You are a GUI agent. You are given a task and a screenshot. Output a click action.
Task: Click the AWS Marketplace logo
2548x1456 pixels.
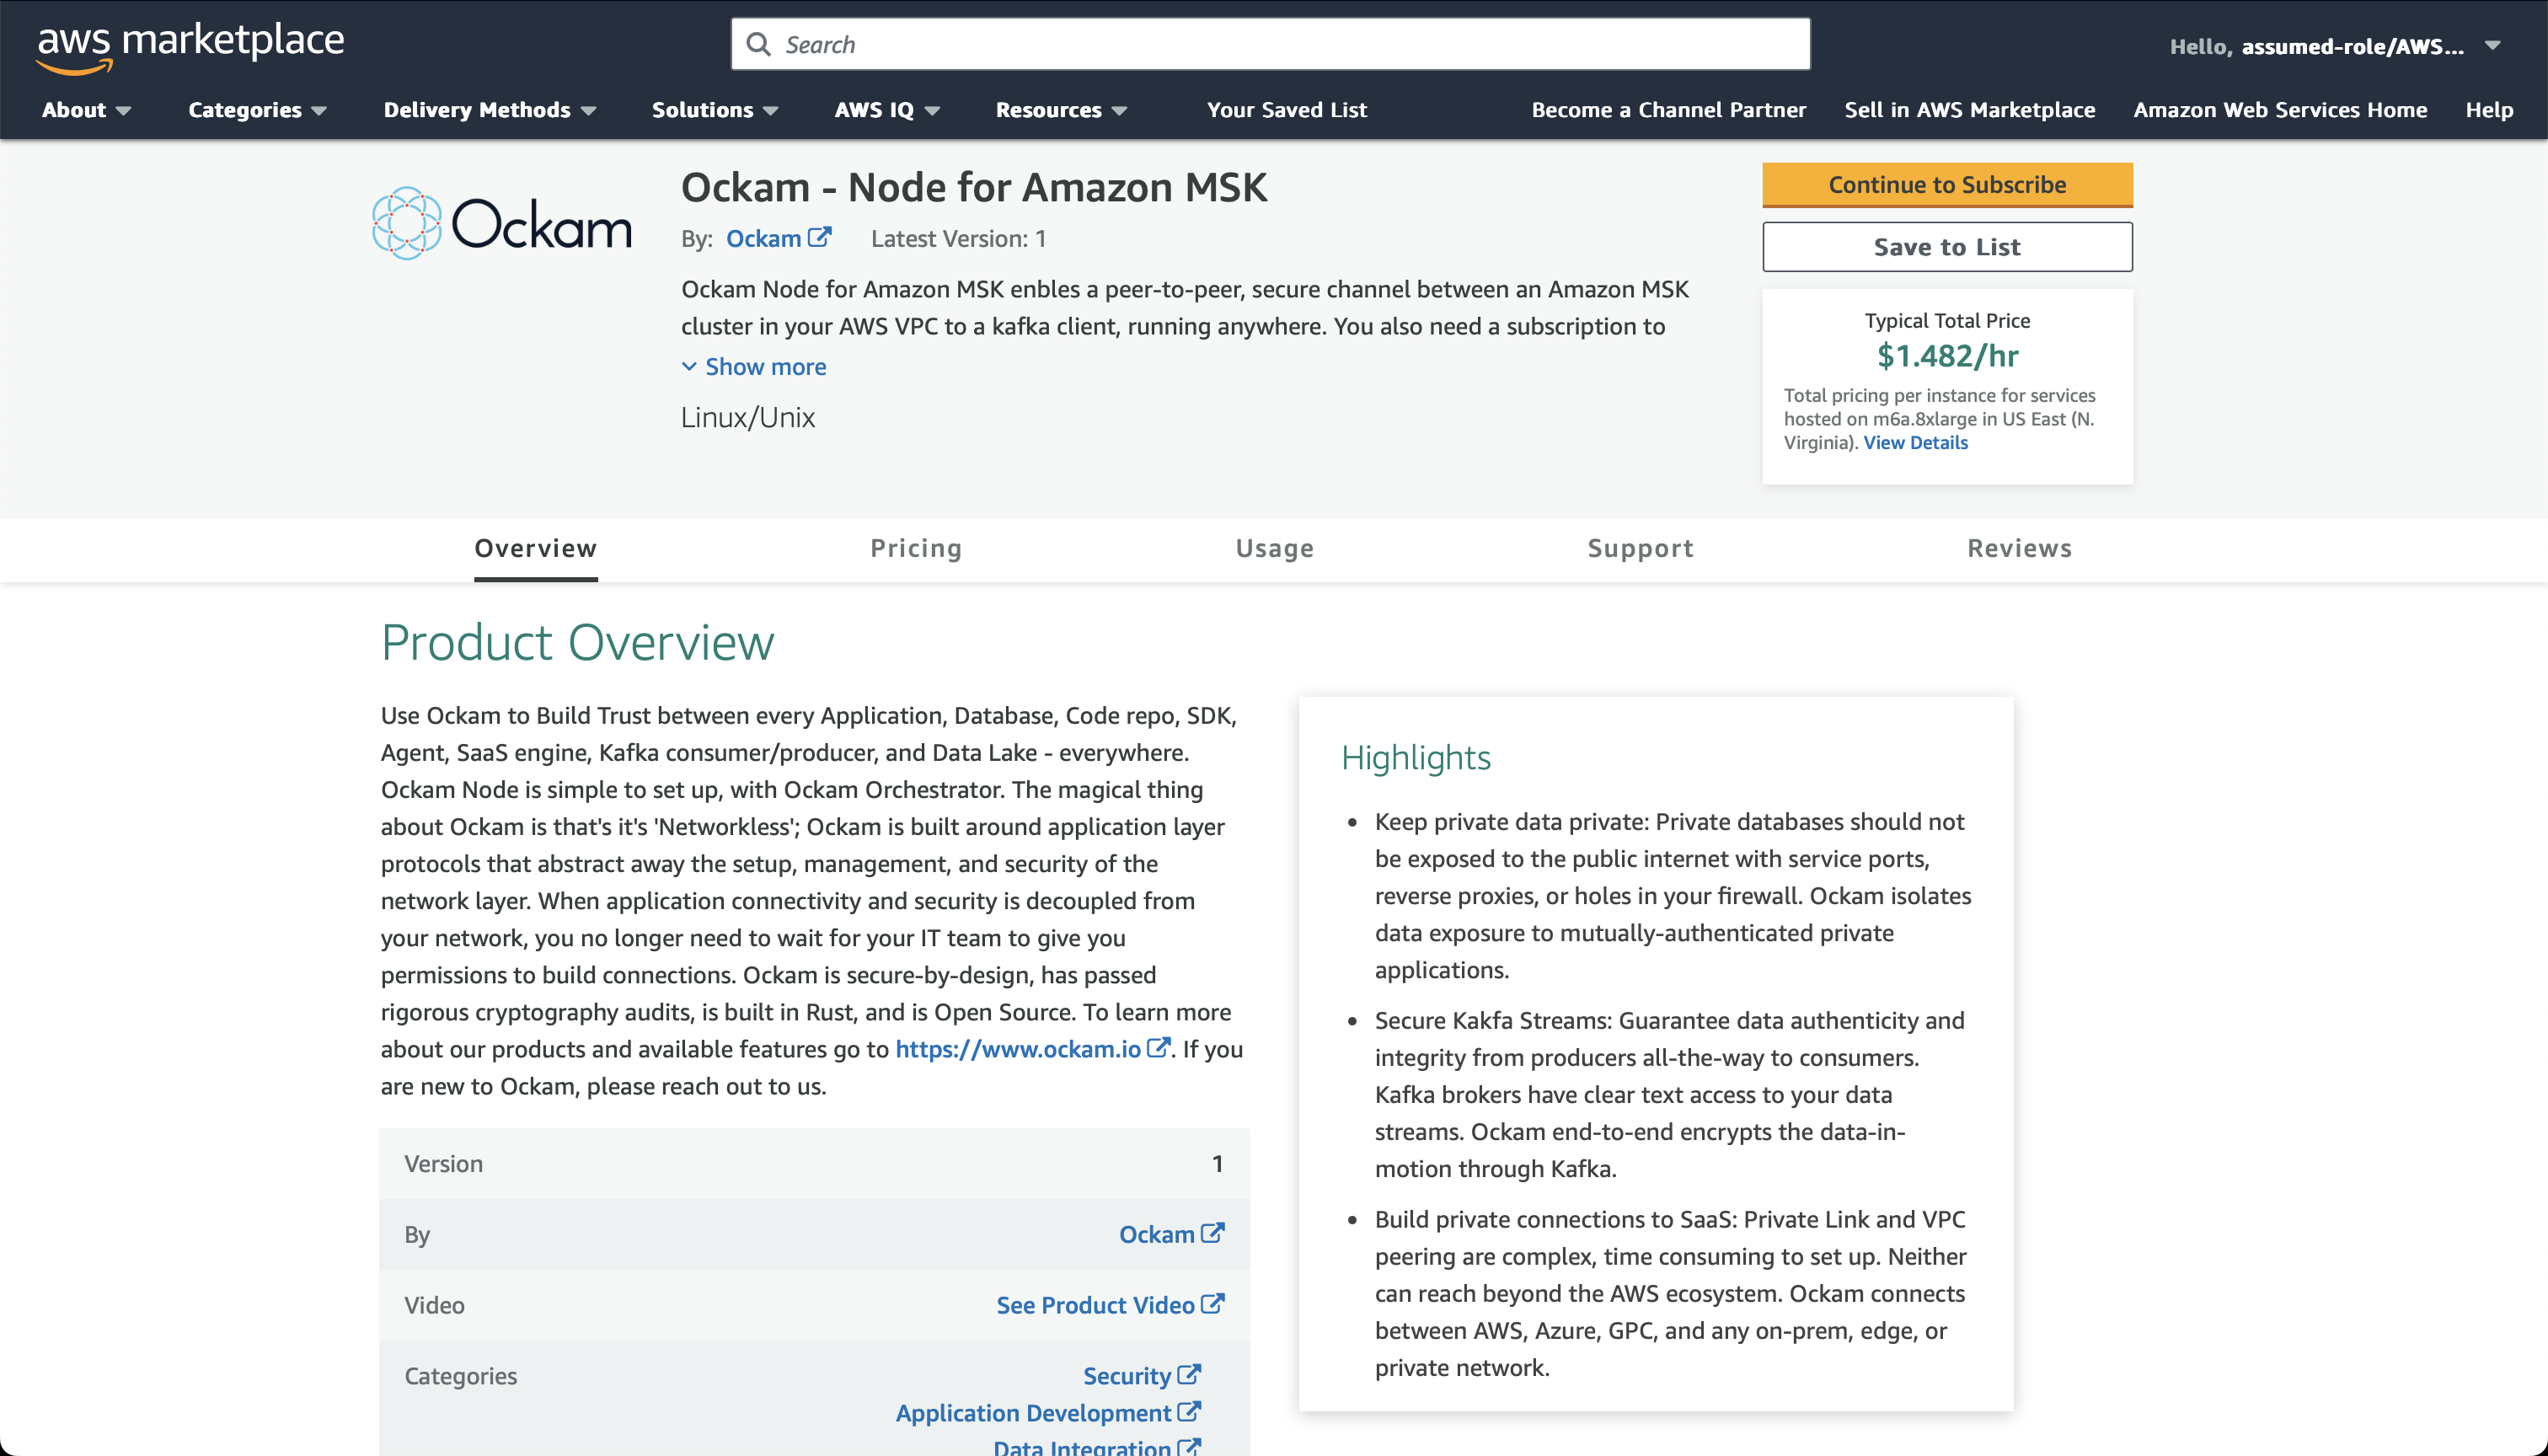click(190, 46)
